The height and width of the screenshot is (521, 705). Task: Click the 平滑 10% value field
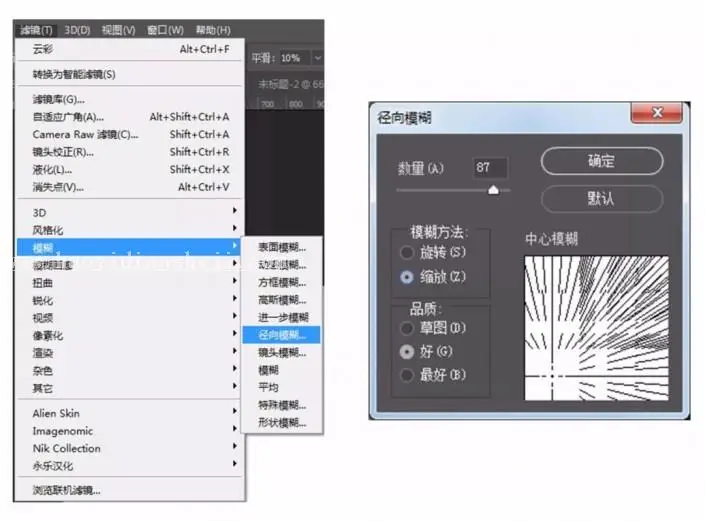(x=293, y=58)
